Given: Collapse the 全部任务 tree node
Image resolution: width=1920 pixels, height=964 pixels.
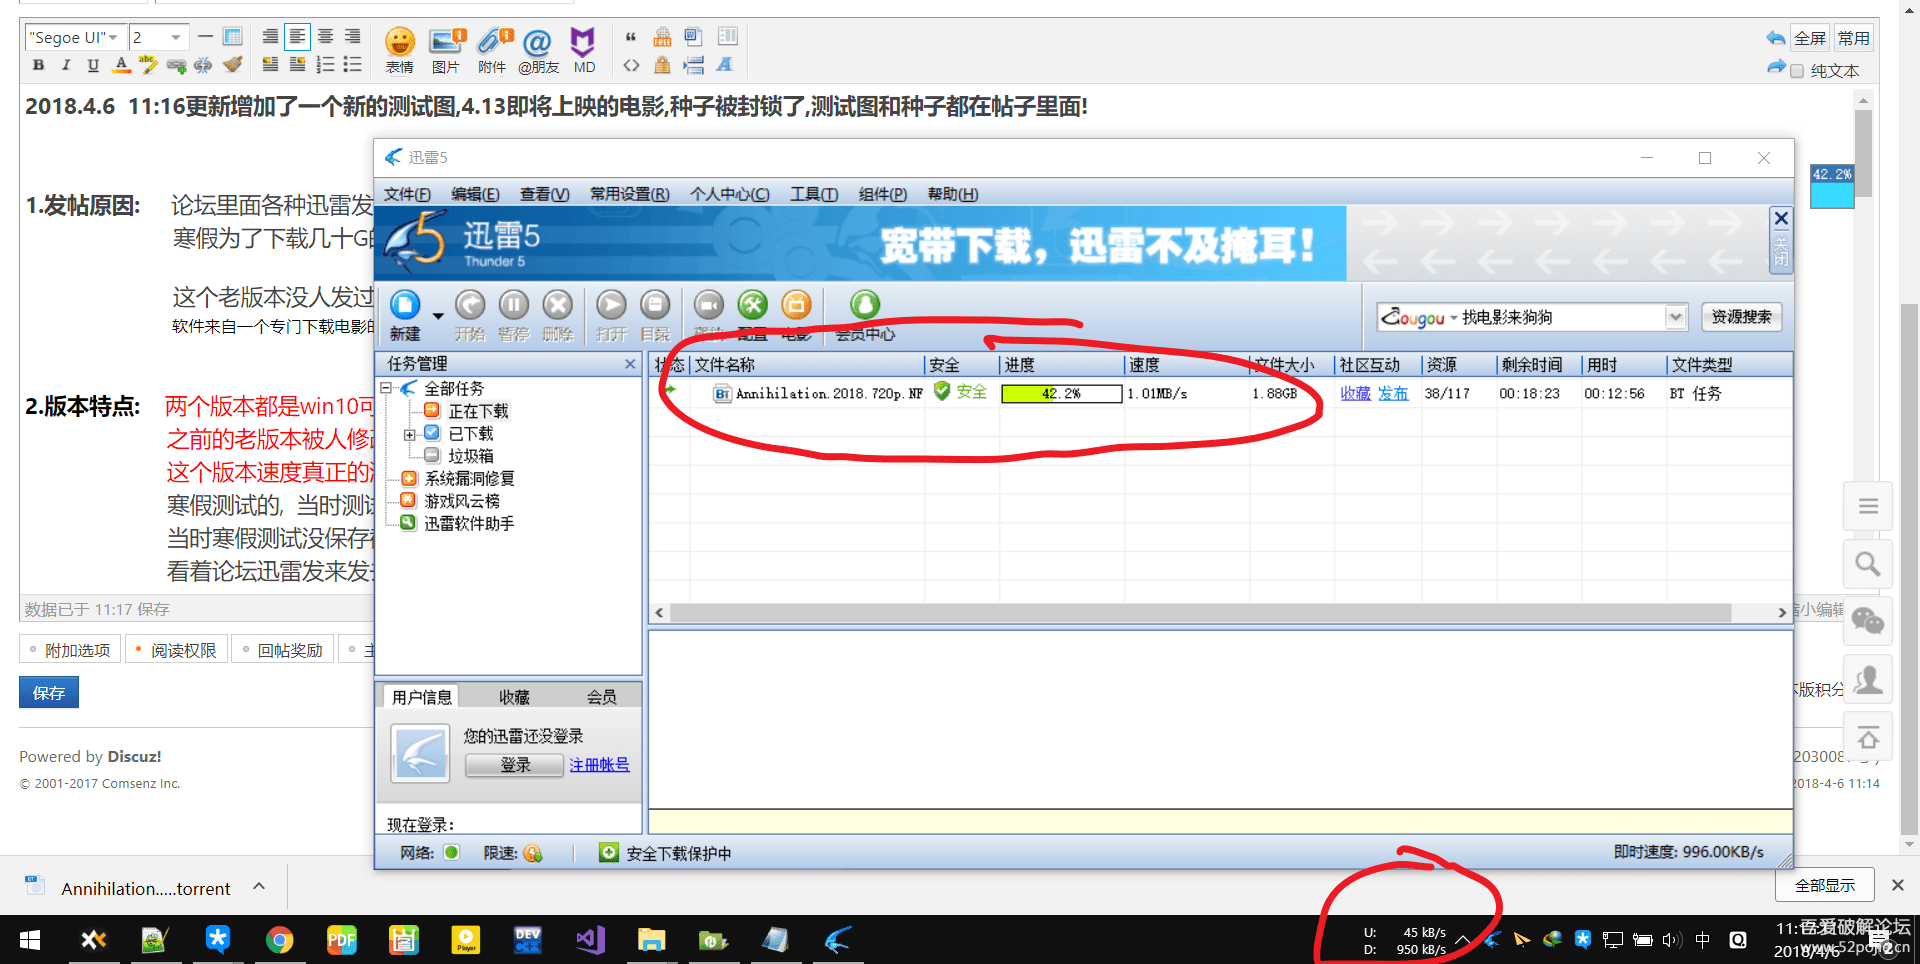Looking at the screenshot, I should click(x=386, y=388).
